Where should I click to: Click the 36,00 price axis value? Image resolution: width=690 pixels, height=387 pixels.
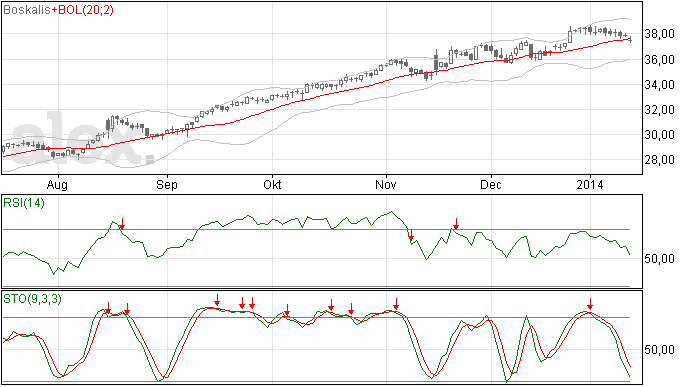point(659,59)
